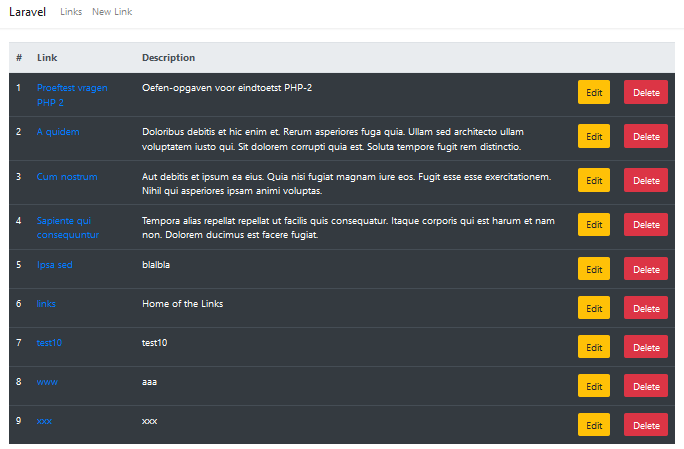Follow the Sapiente qui consequuntur link
684x449 pixels.
68,228
